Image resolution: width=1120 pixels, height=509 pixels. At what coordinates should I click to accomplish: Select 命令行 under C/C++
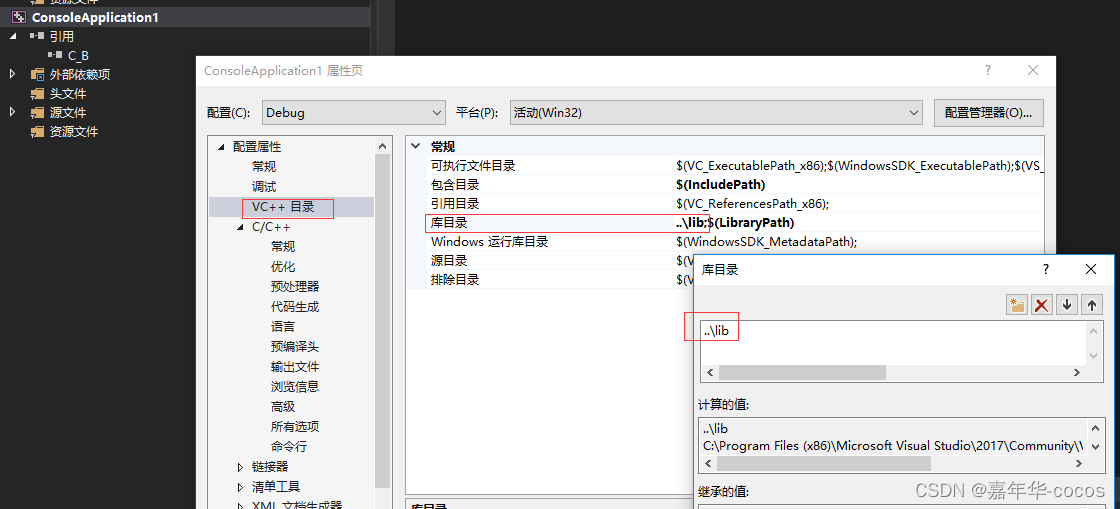click(x=289, y=447)
